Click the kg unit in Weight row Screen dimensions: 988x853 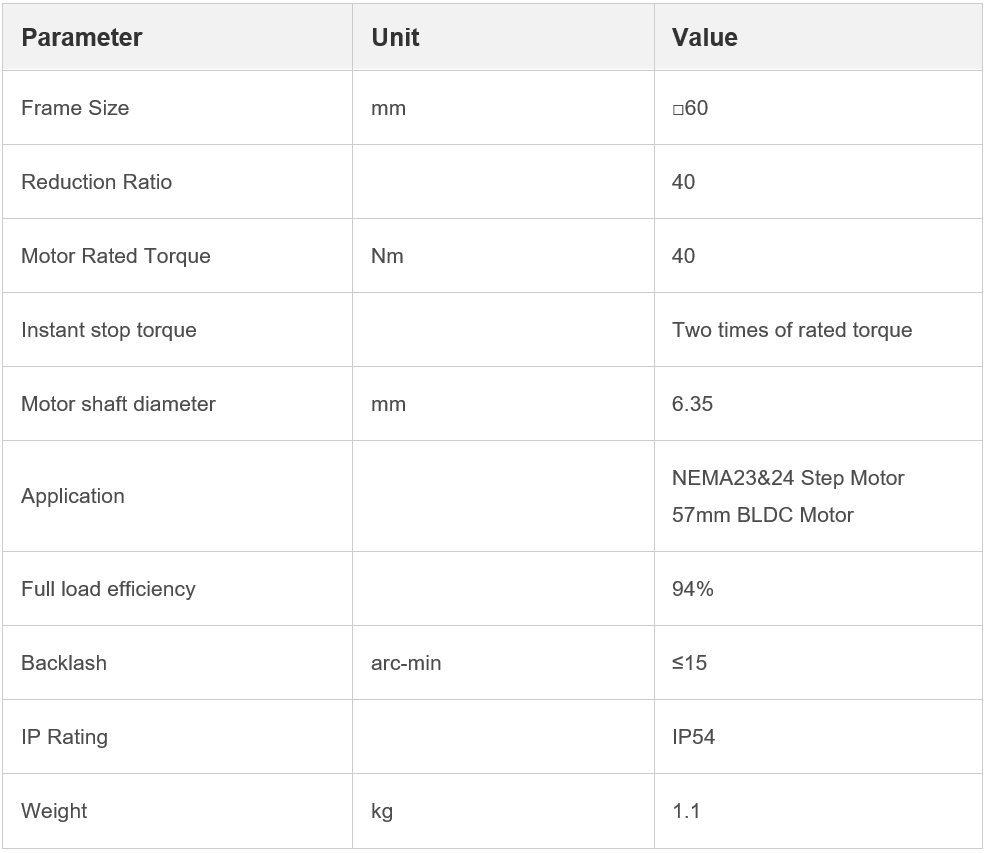[x=382, y=811]
